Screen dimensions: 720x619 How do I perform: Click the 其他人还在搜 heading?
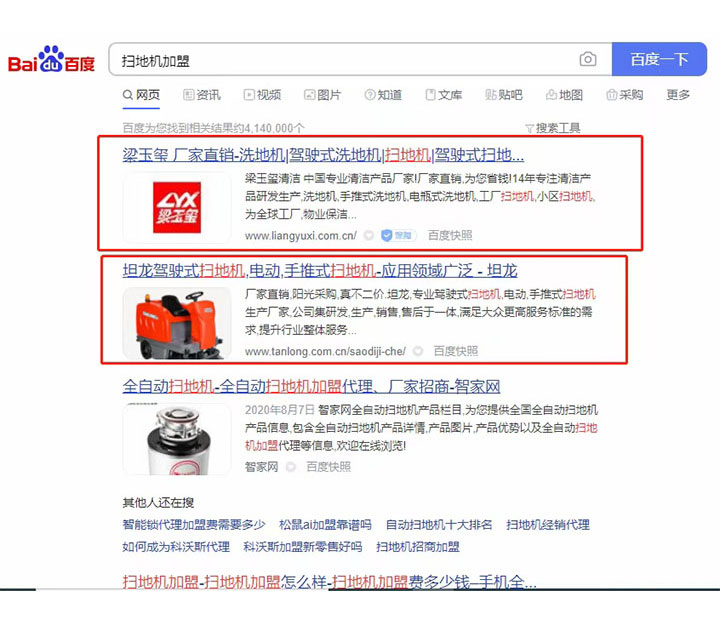point(158,503)
